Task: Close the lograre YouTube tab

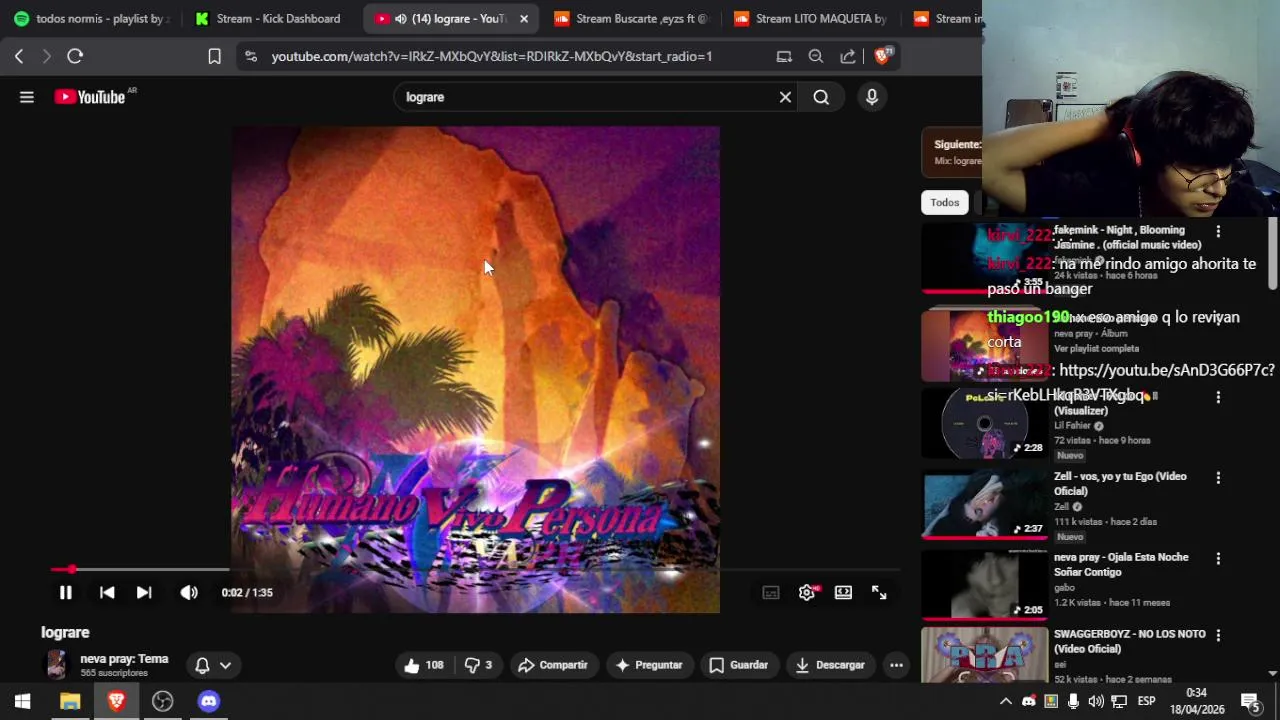Action: [524, 19]
